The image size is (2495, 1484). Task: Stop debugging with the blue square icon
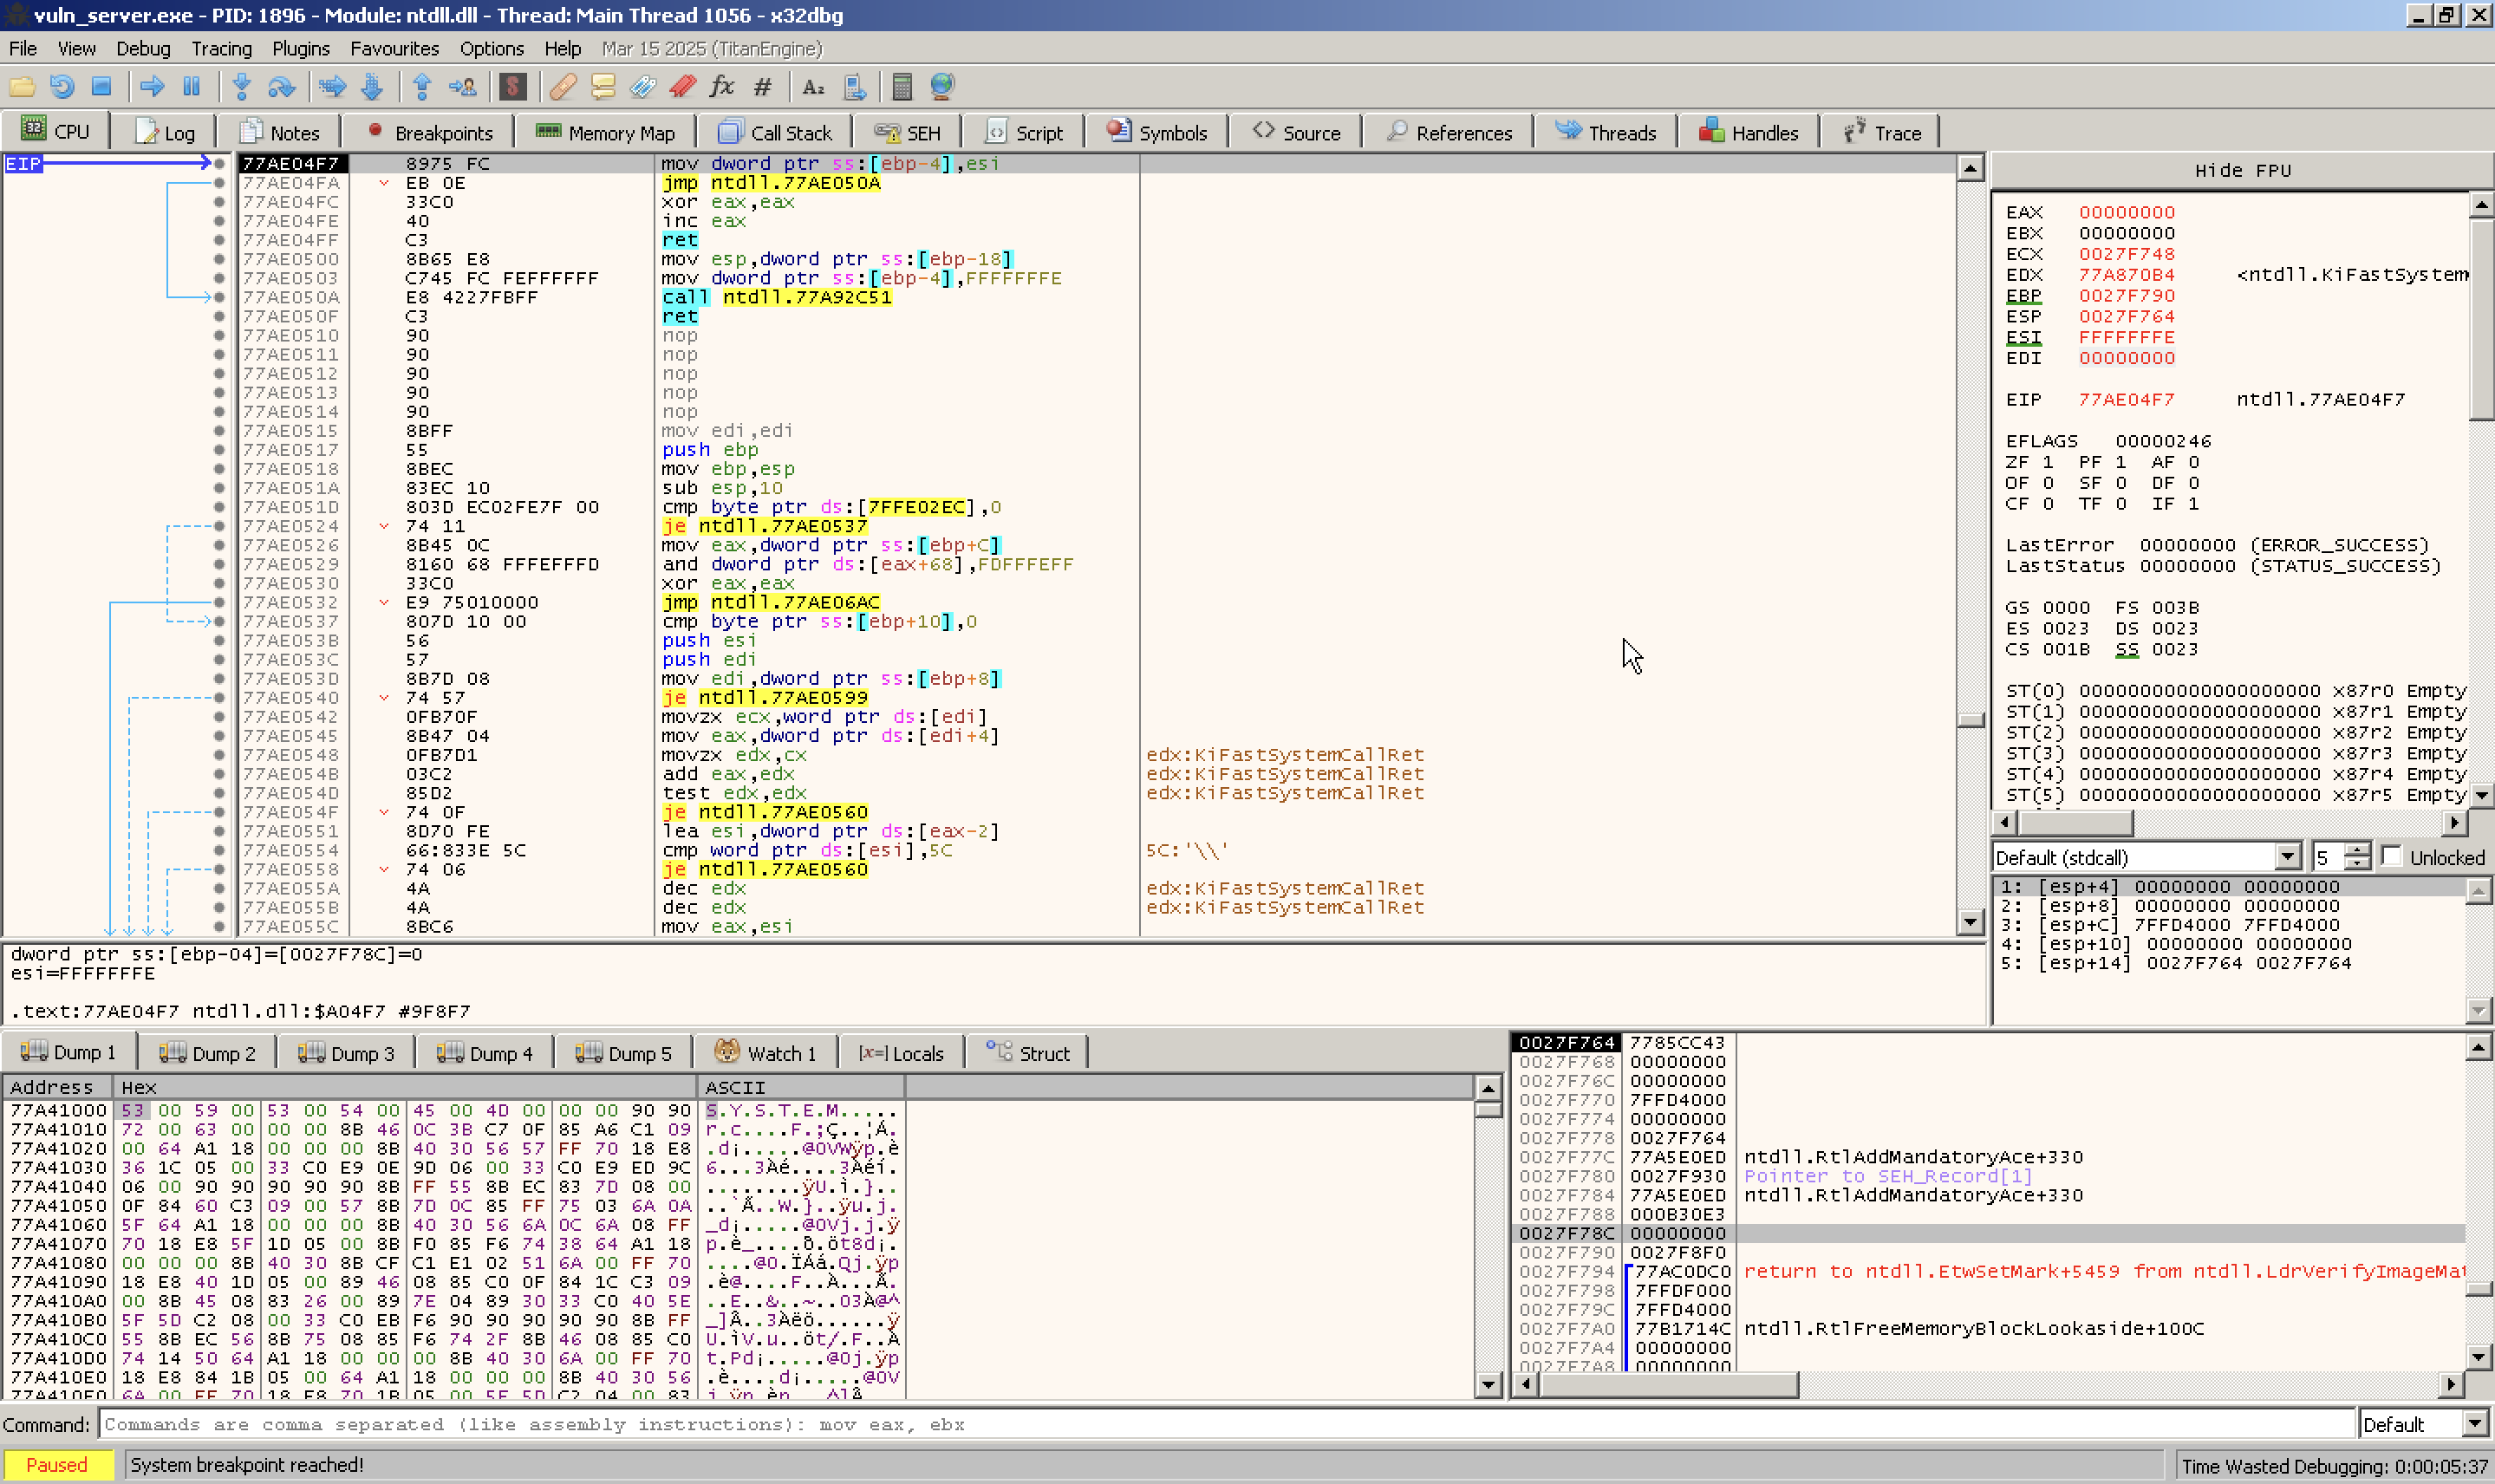tap(101, 87)
